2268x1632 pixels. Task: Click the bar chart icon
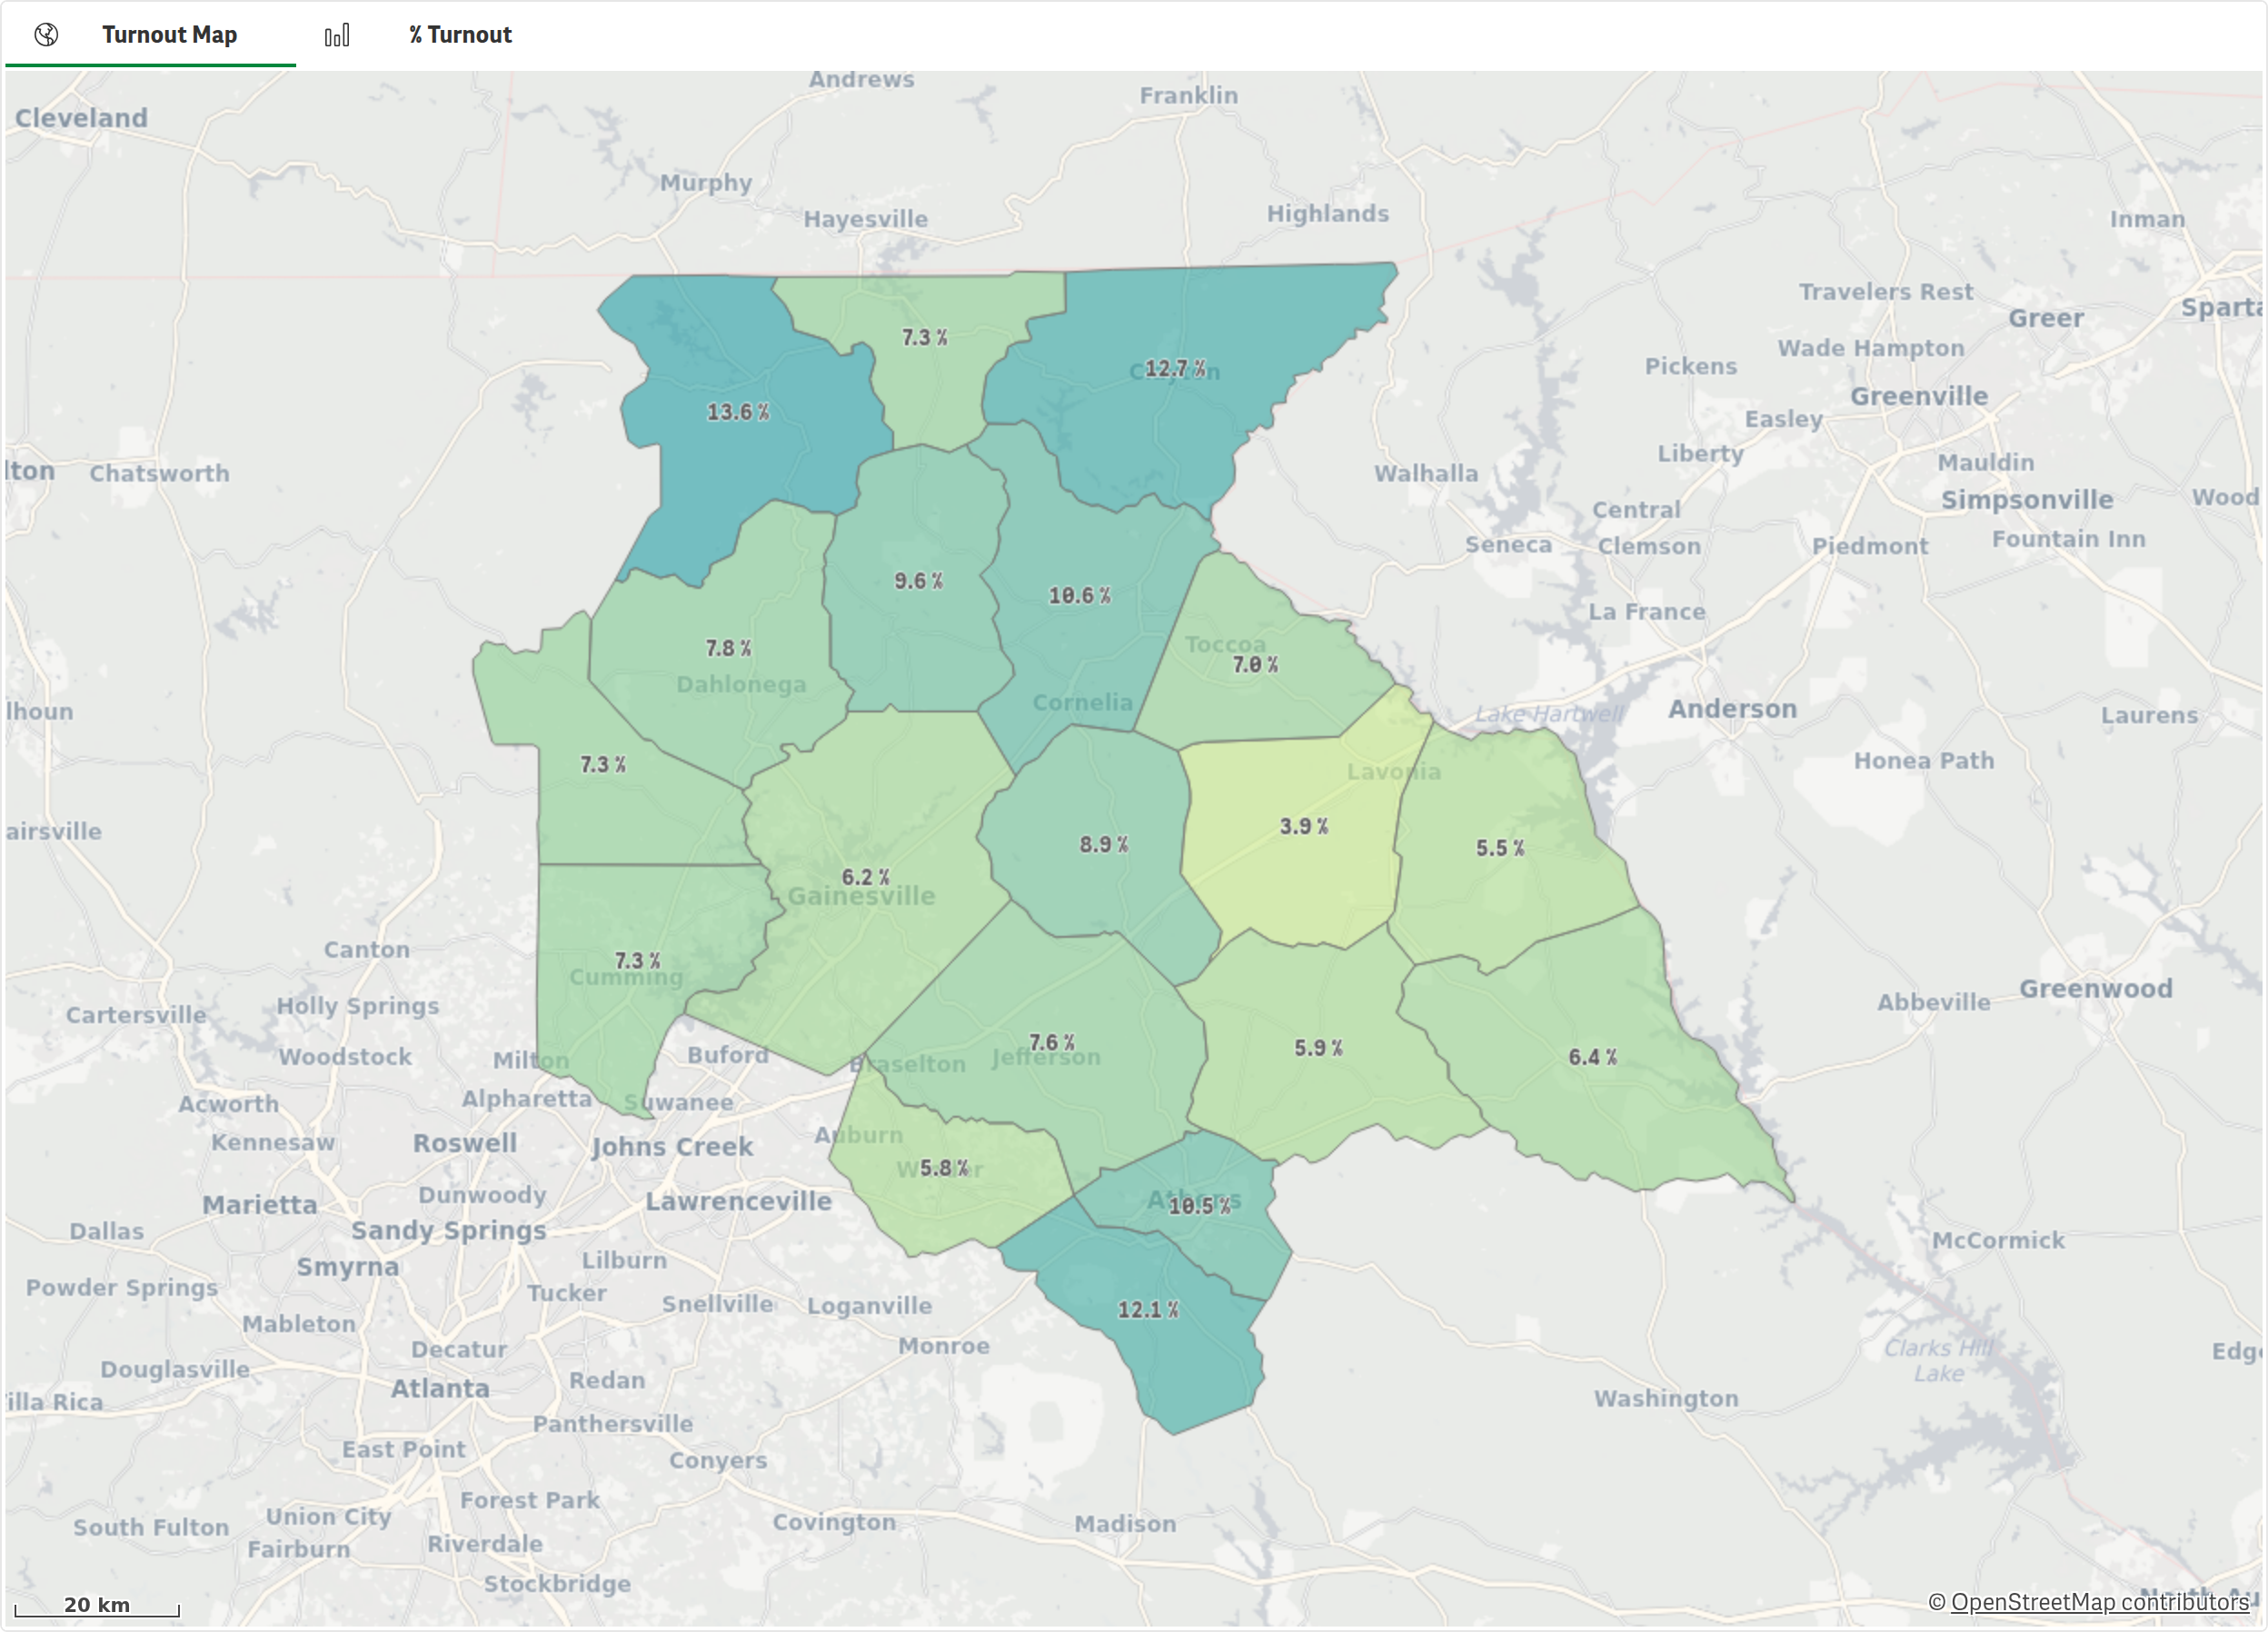[x=337, y=35]
